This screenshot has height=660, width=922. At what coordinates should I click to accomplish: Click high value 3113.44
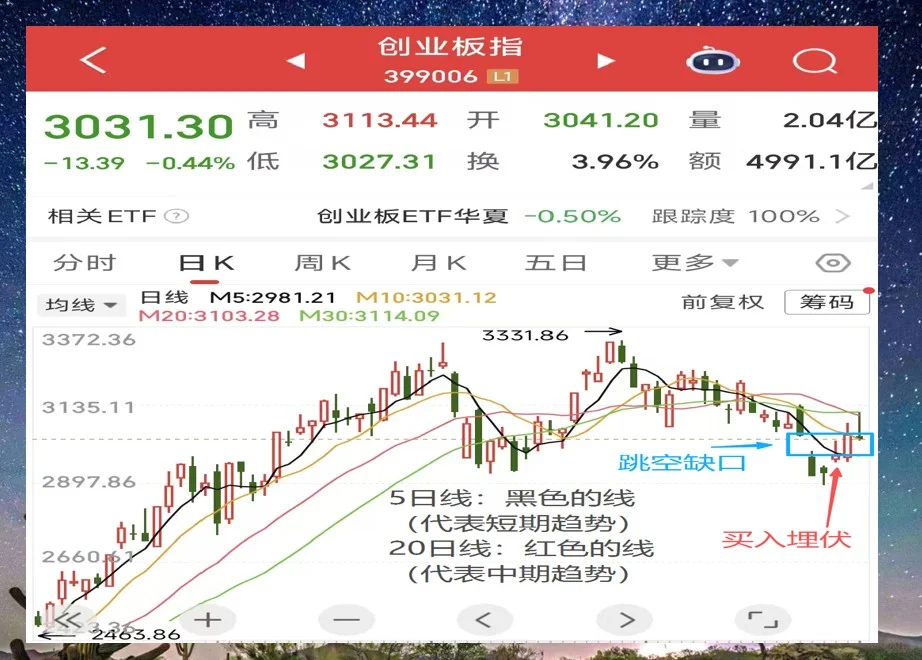click(x=380, y=121)
